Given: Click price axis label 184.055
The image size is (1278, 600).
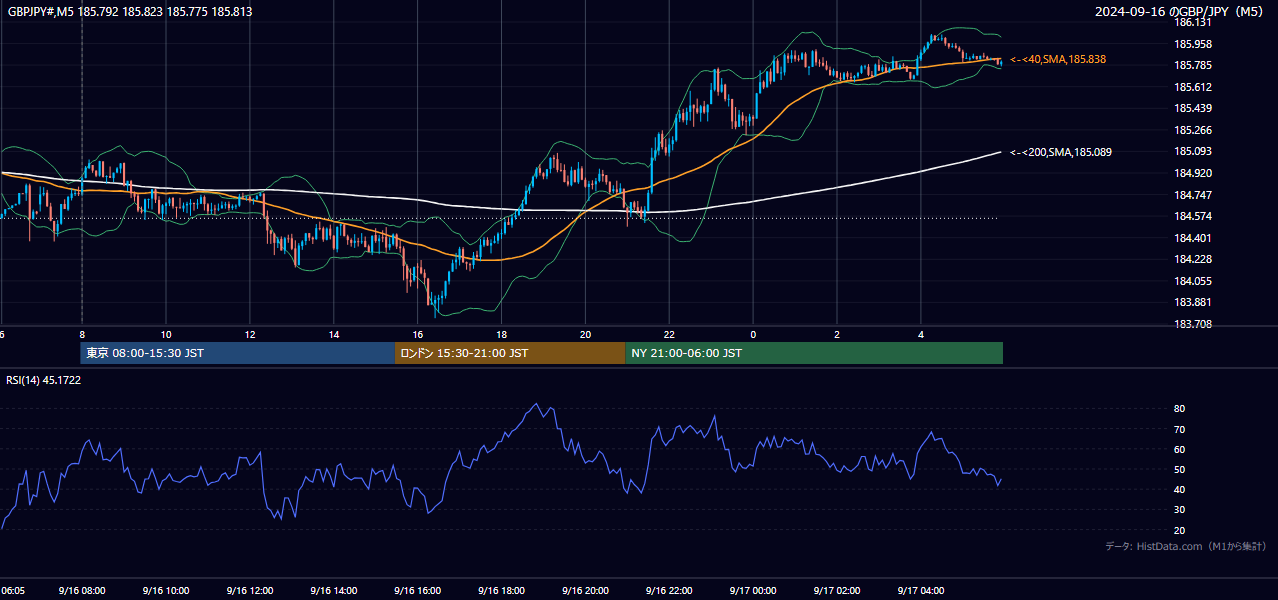Looking at the screenshot, I should [1193, 281].
